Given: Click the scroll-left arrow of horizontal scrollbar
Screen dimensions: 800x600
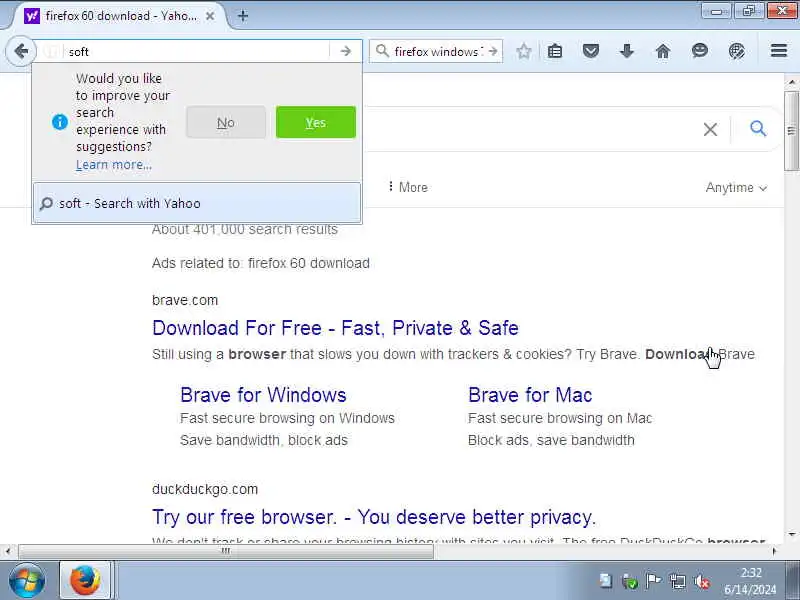Looking at the screenshot, I should 7,551.
